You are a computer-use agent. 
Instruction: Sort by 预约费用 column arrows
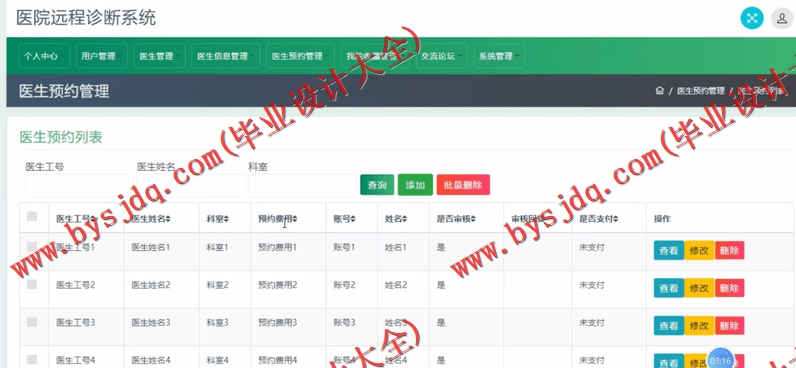tap(294, 219)
